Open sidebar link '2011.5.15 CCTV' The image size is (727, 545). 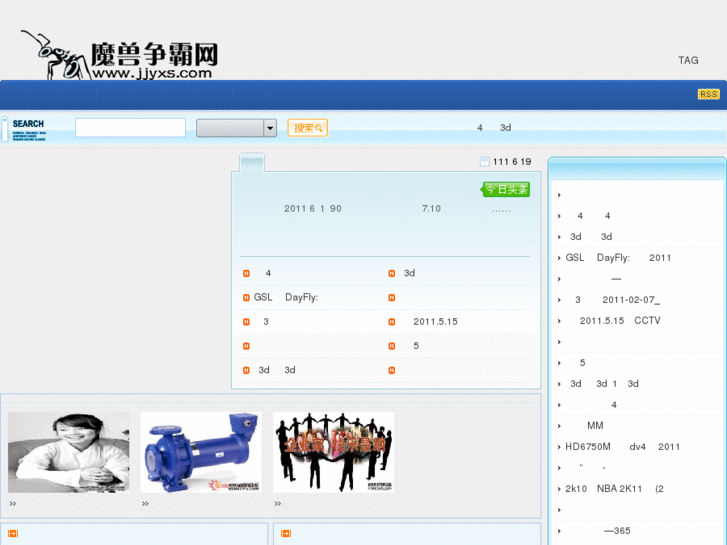620,321
